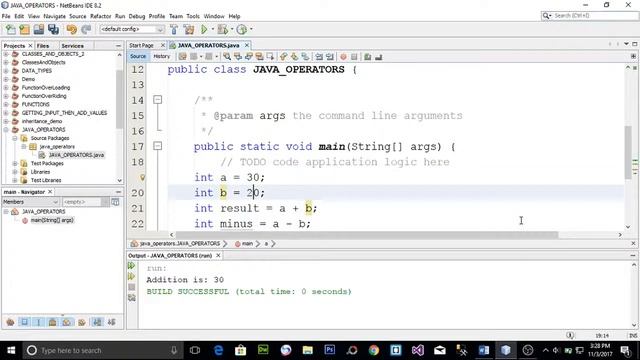Toggle Show Fields filter in Navigator
Viewport: 640px width, 360px height.
(x=24, y=322)
